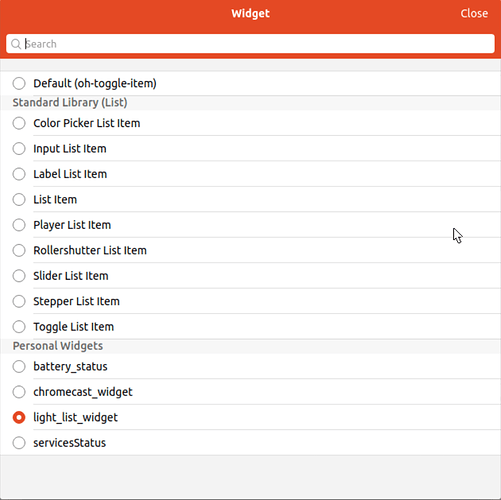Focus the Search input field
The width and height of the screenshot is (501, 500).
click(250, 44)
